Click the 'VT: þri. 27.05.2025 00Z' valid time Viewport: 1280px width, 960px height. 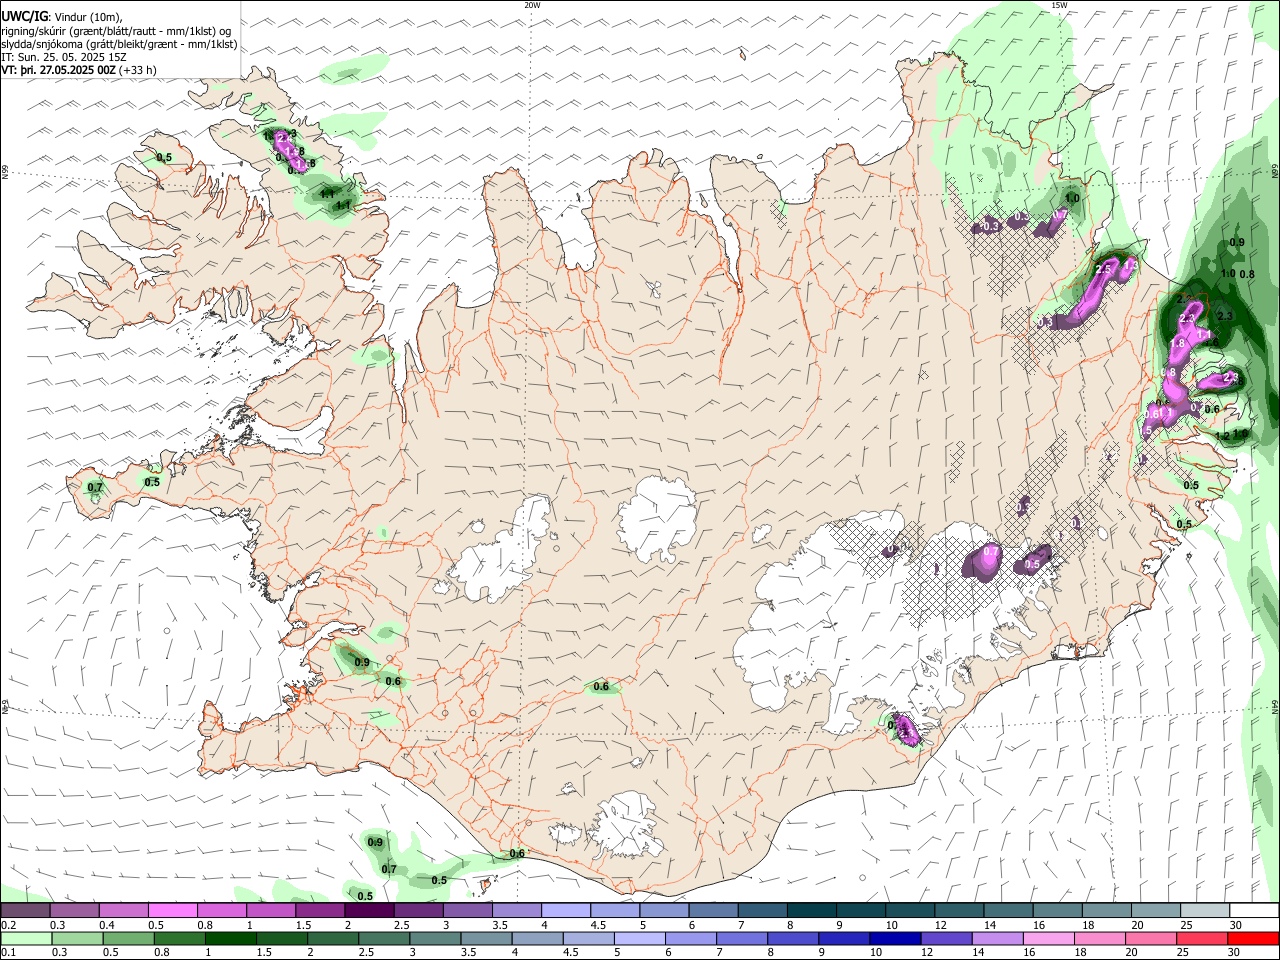(58, 70)
